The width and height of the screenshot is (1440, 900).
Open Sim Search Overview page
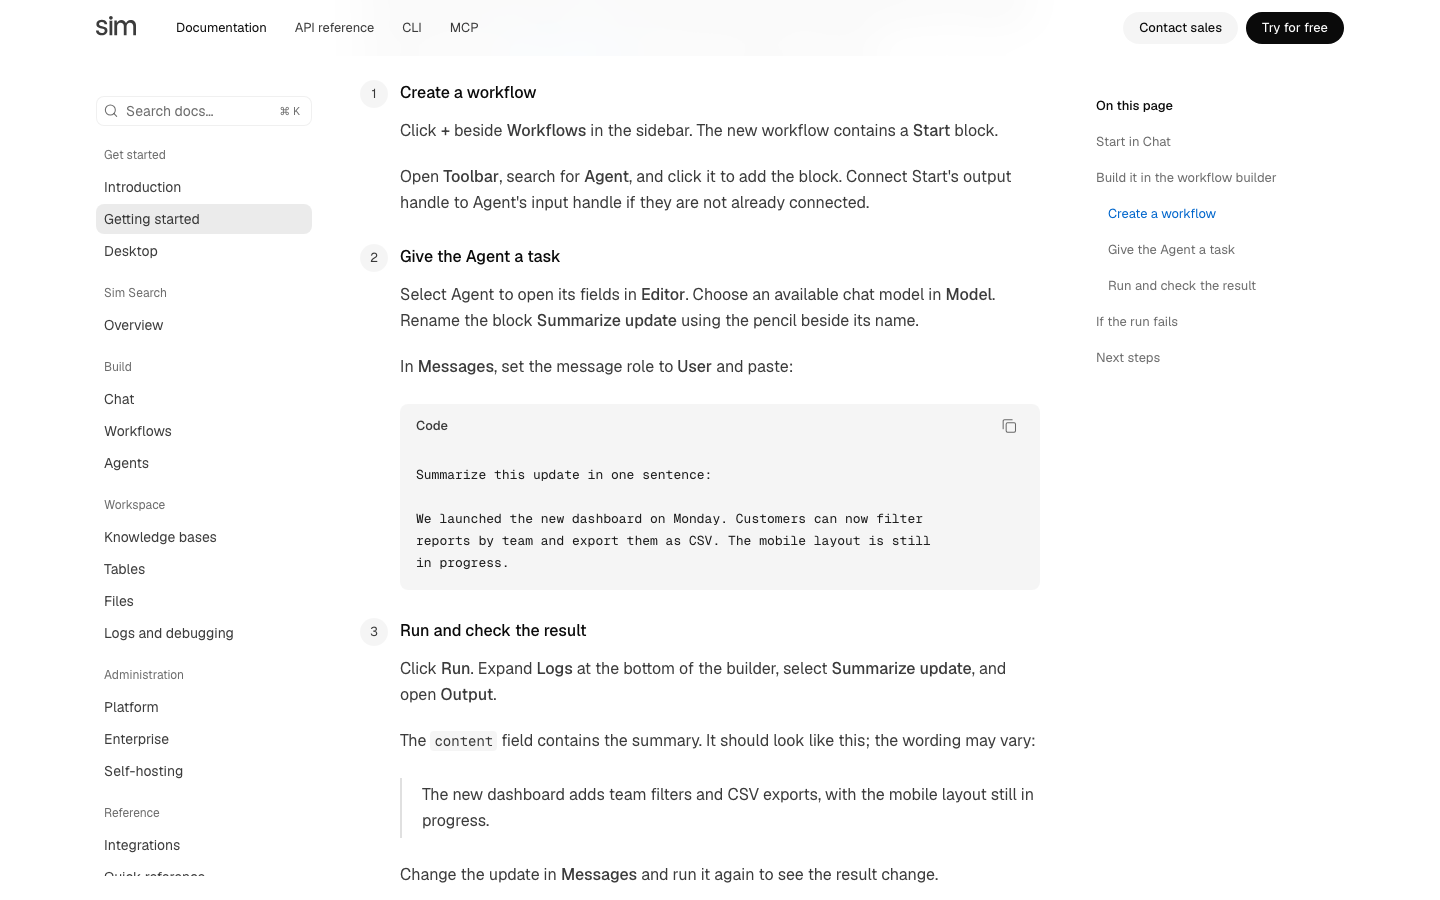click(204, 325)
